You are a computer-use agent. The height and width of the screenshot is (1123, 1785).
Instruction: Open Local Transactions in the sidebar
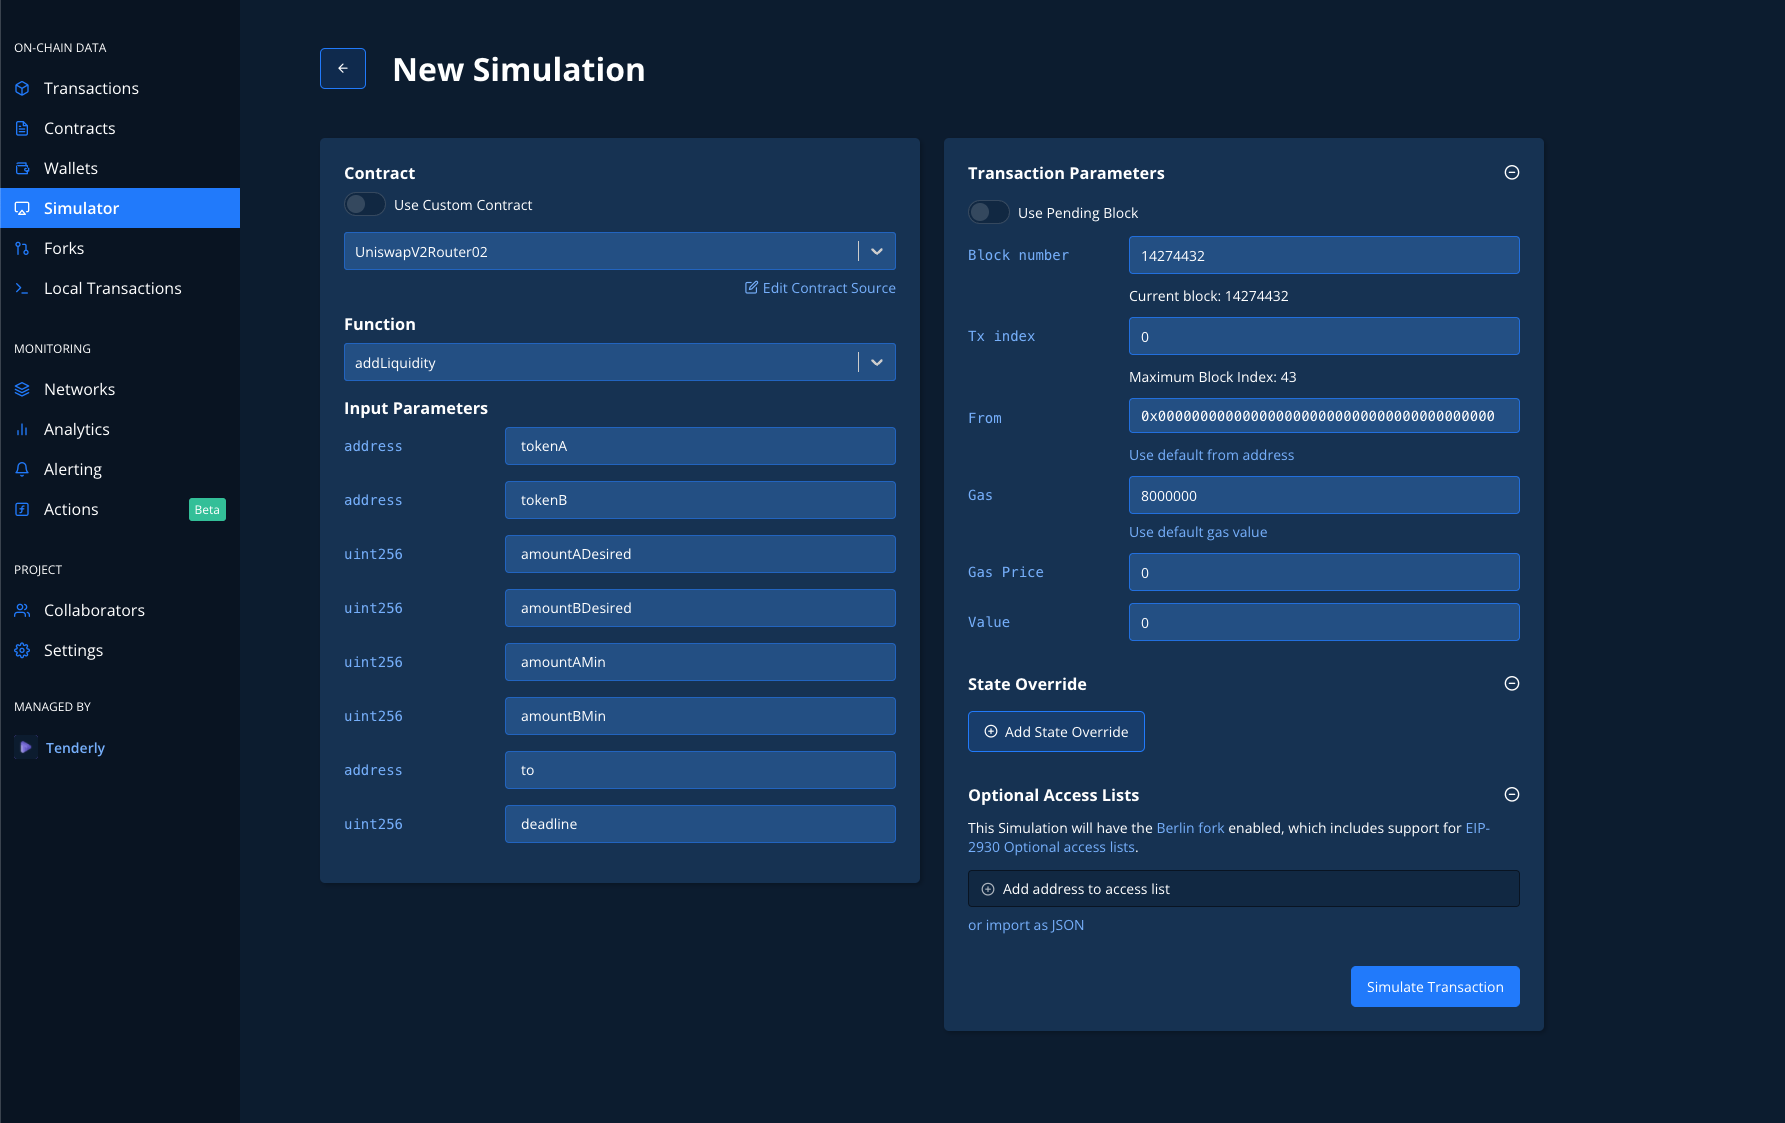120,288
